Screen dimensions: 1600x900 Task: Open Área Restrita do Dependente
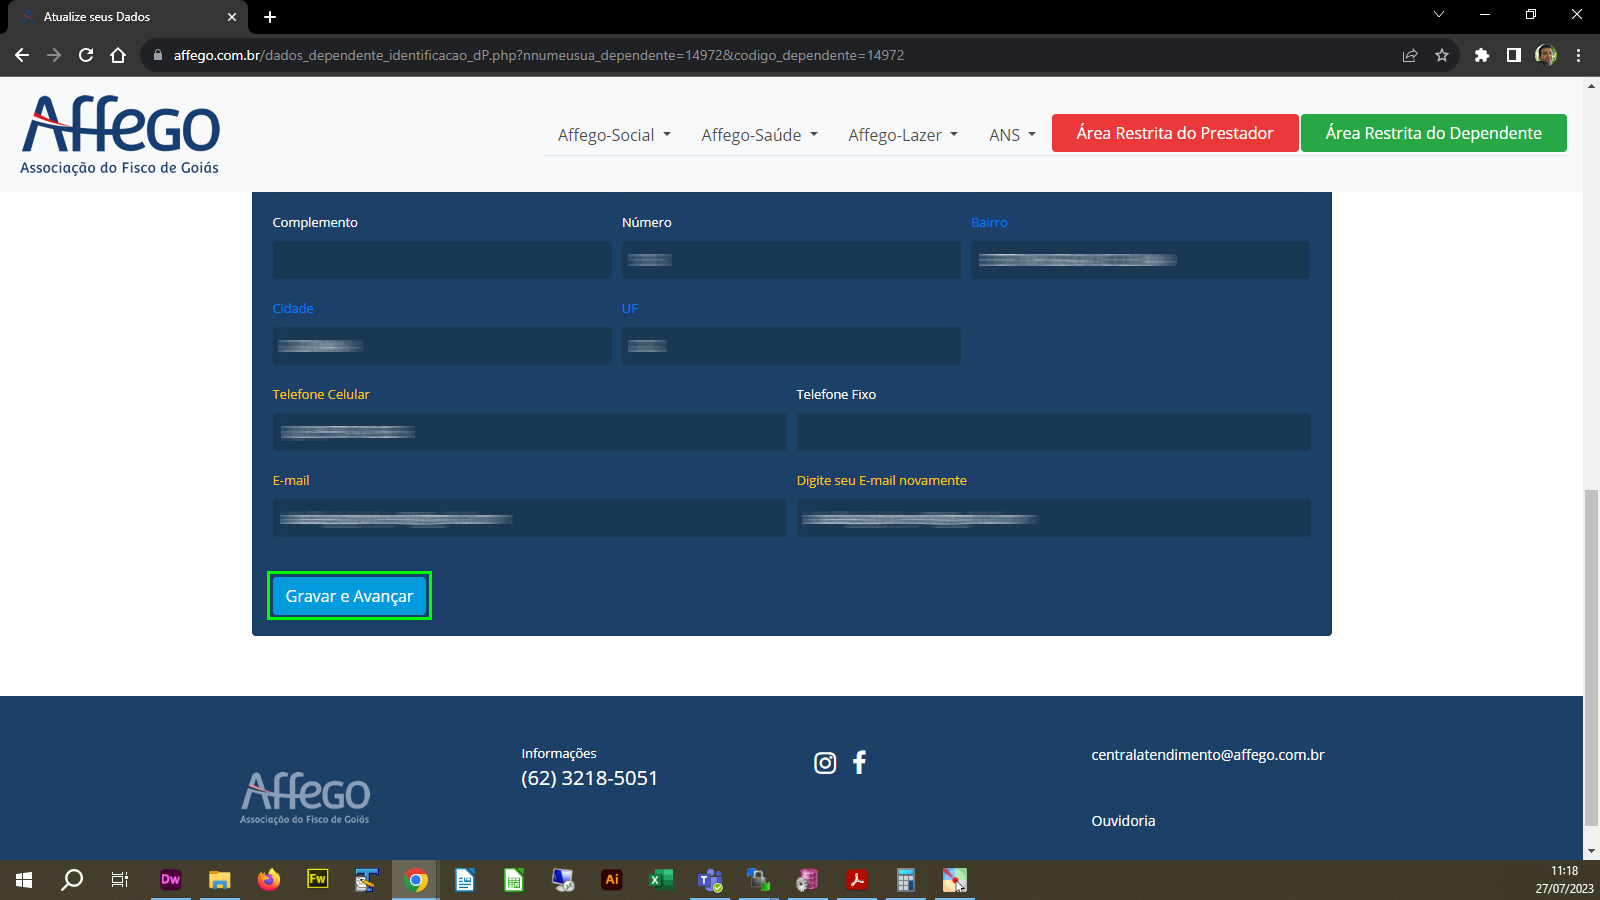click(x=1433, y=133)
